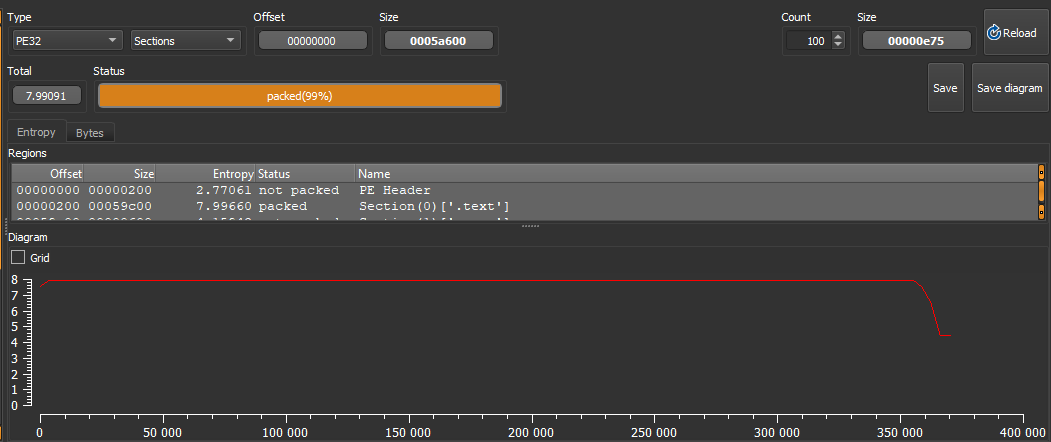Viewport: 1051px width, 442px height.
Task: Click the Size field showing 00000e75
Action: click(916, 41)
